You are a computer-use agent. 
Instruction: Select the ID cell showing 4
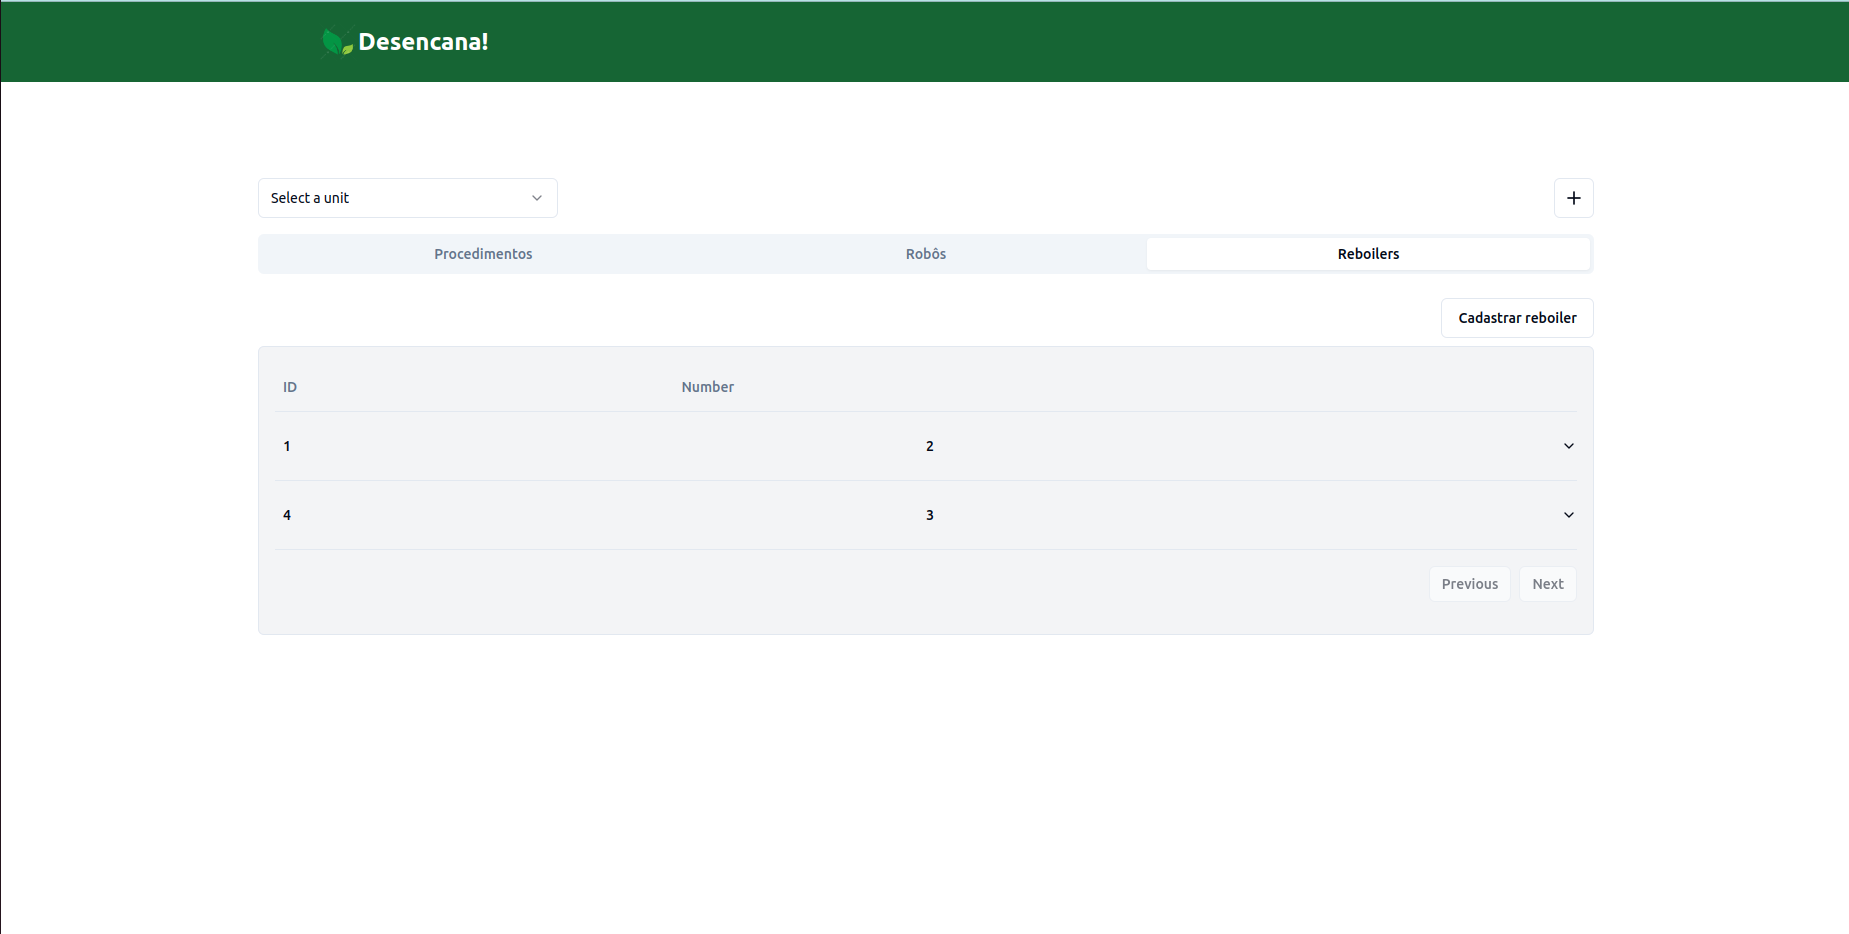point(287,515)
